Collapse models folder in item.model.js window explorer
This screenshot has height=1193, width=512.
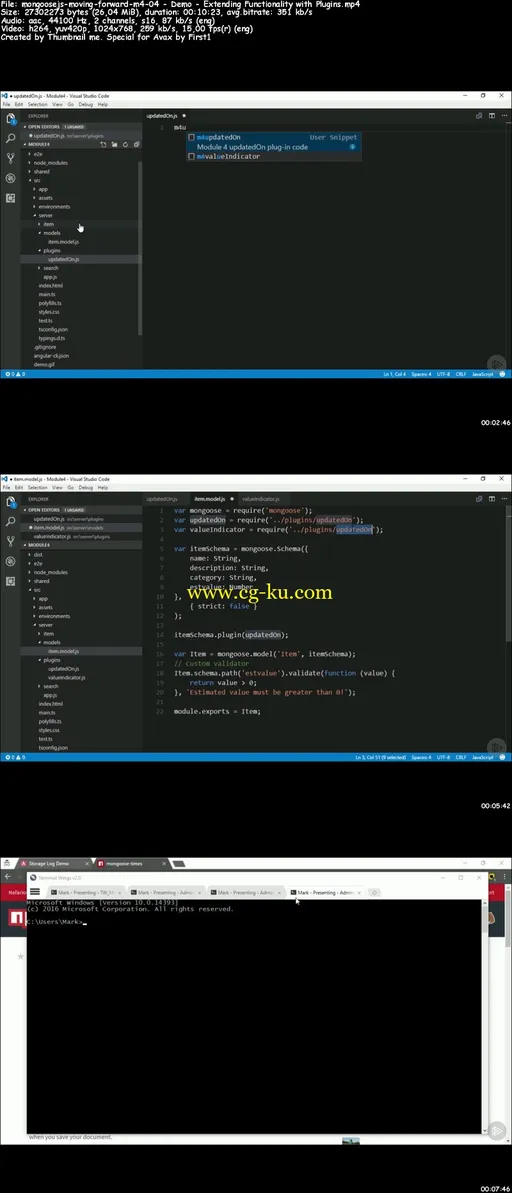tap(52, 642)
